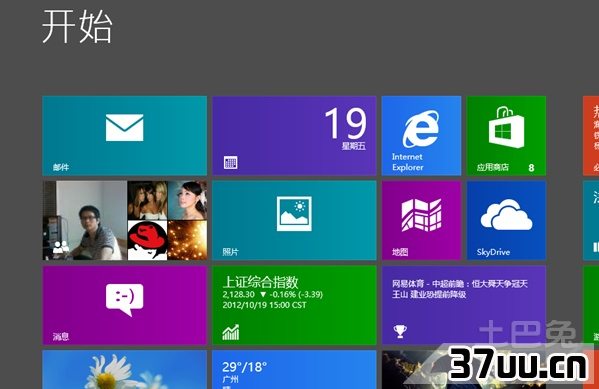Click the 开始 Start heading

[x=77, y=27]
